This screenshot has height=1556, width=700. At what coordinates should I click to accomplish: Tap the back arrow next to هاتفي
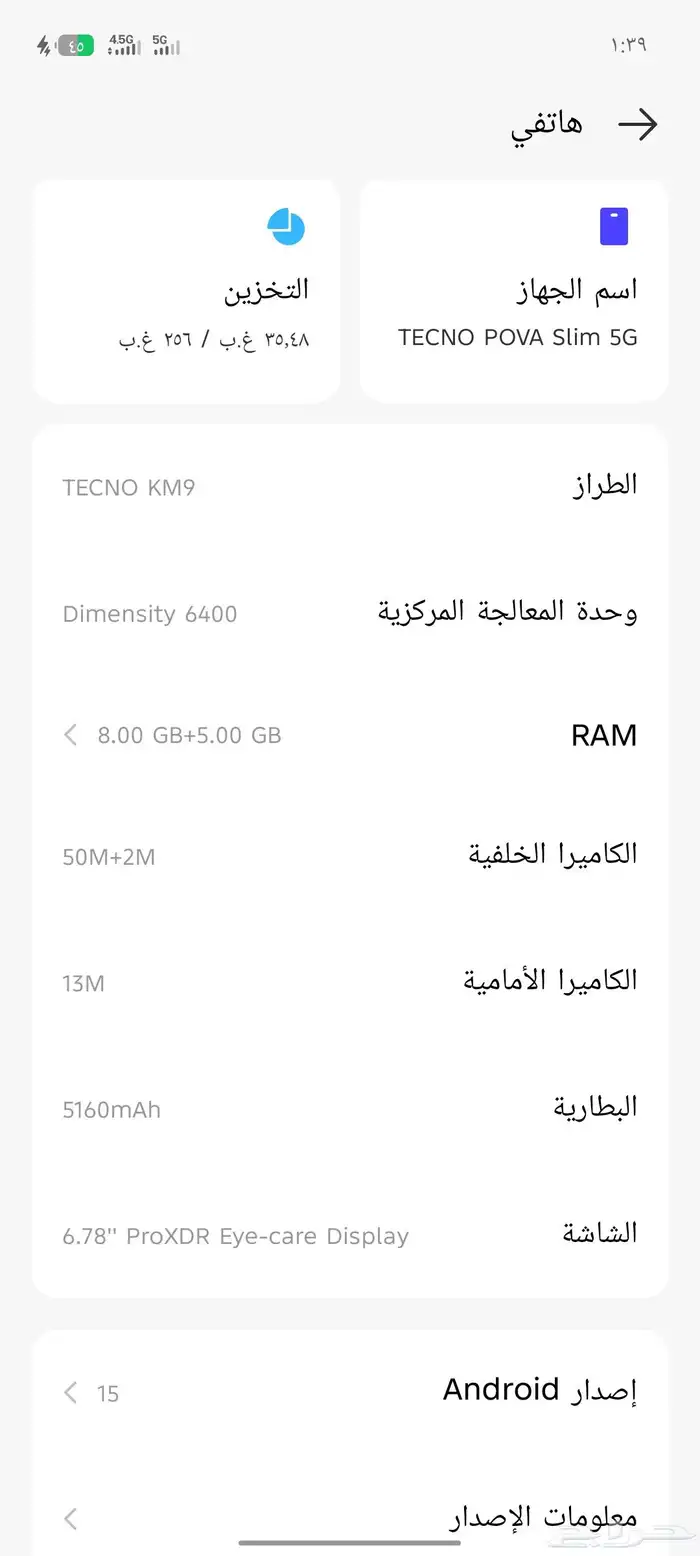(x=637, y=124)
